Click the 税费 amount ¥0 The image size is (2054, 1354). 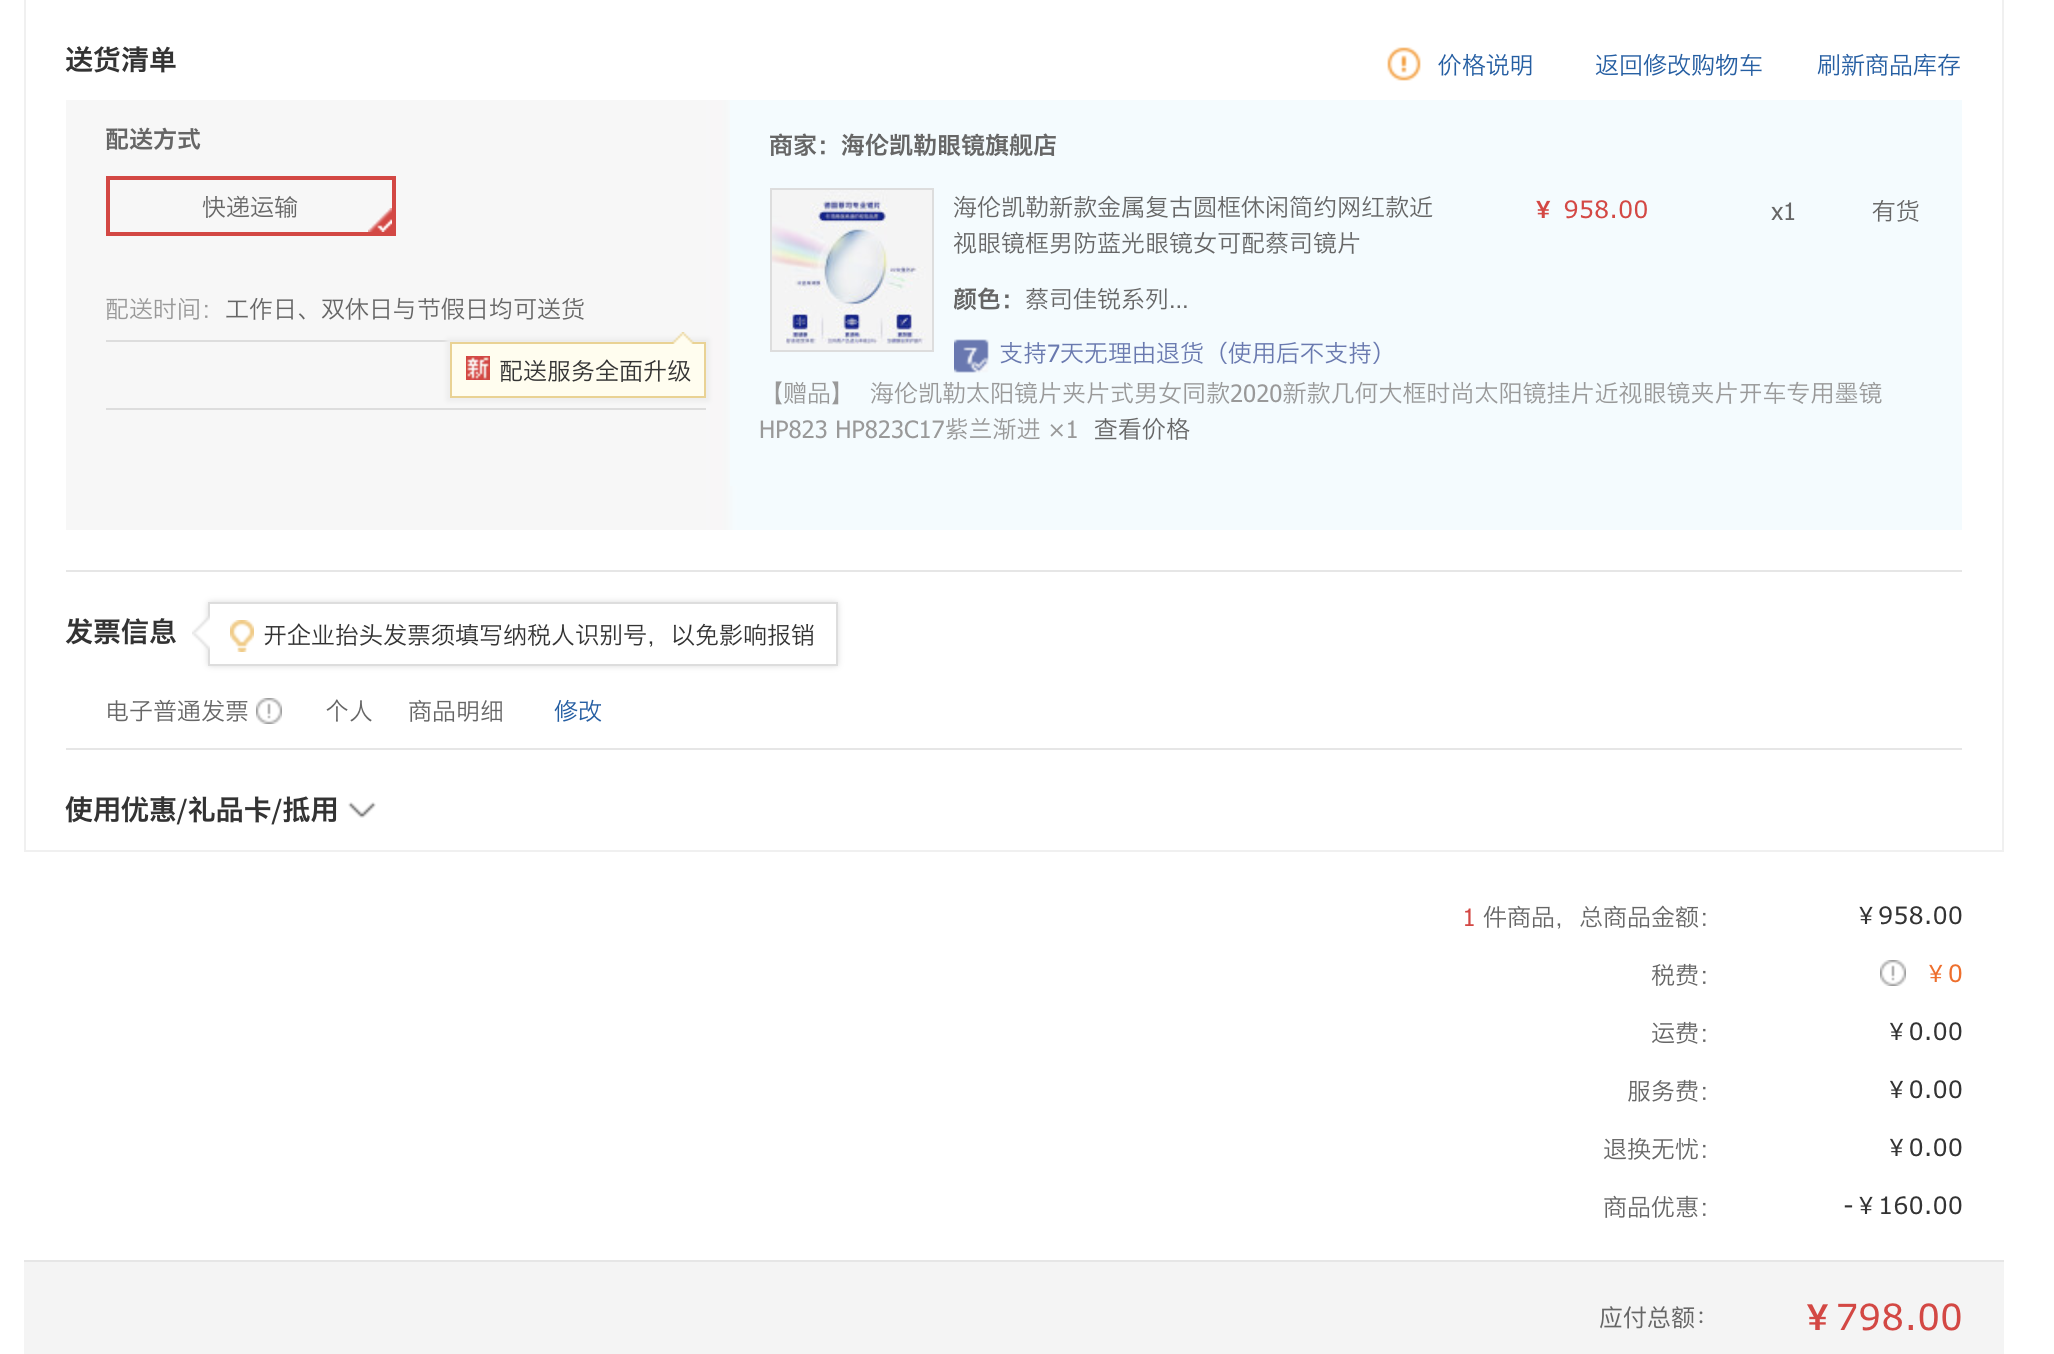click(x=1945, y=974)
